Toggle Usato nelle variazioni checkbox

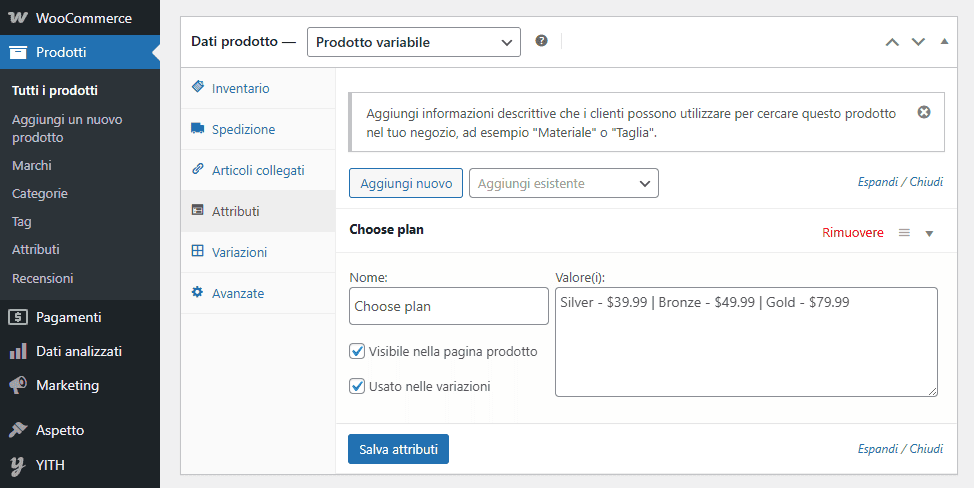click(x=357, y=386)
